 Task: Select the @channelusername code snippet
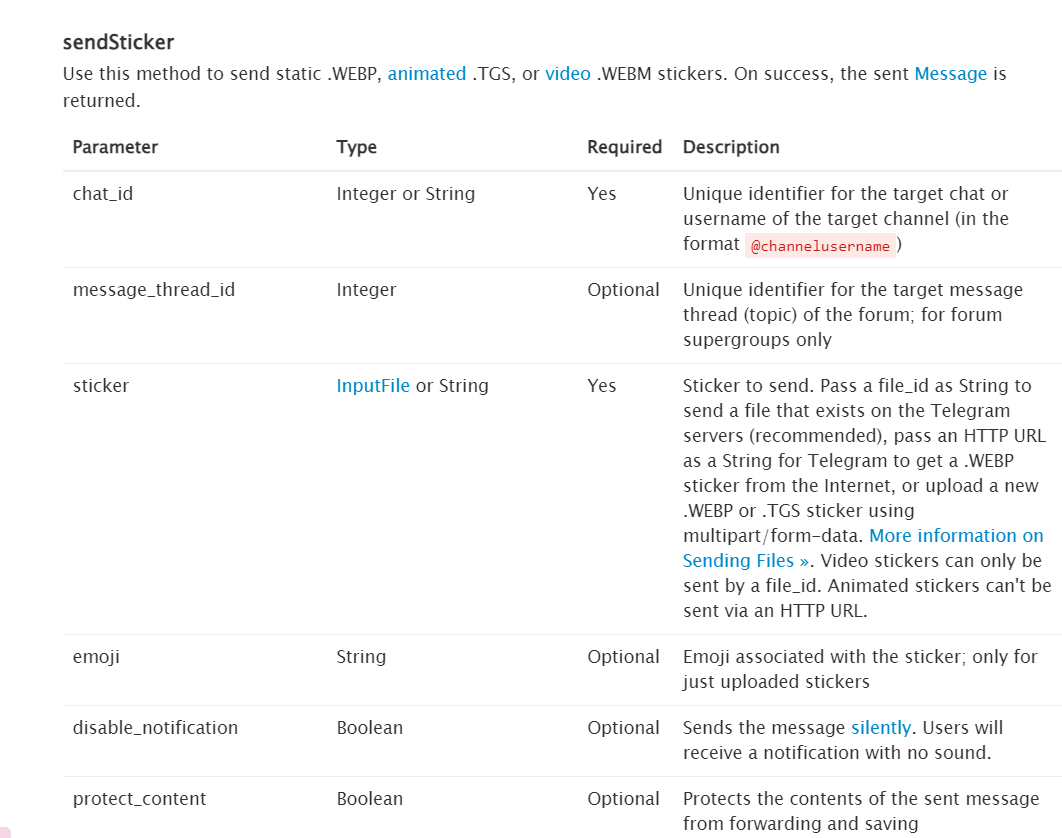[820, 246]
